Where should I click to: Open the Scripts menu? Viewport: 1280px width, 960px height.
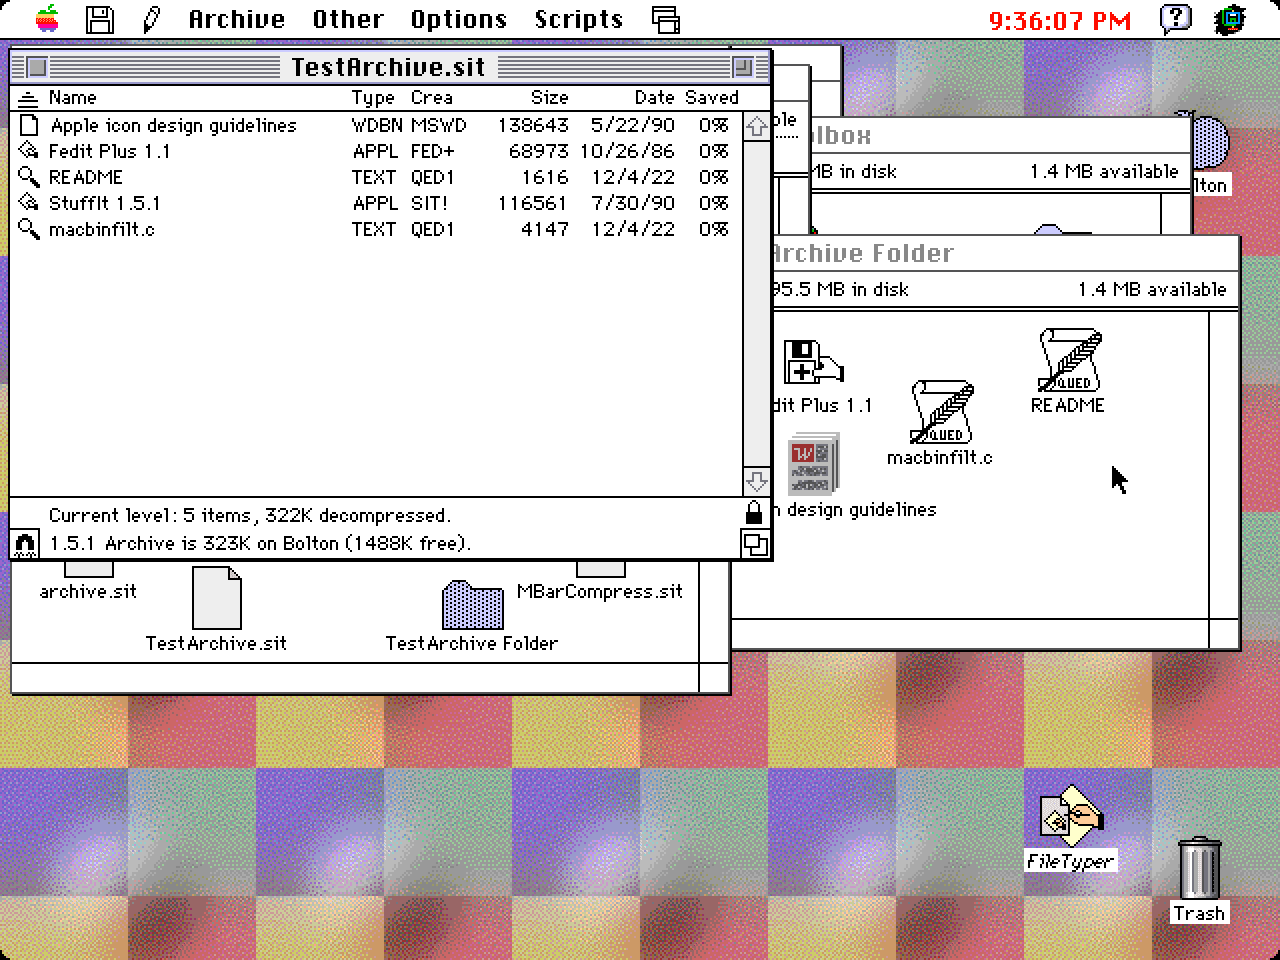pyautogui.click(x=578, y=19)
